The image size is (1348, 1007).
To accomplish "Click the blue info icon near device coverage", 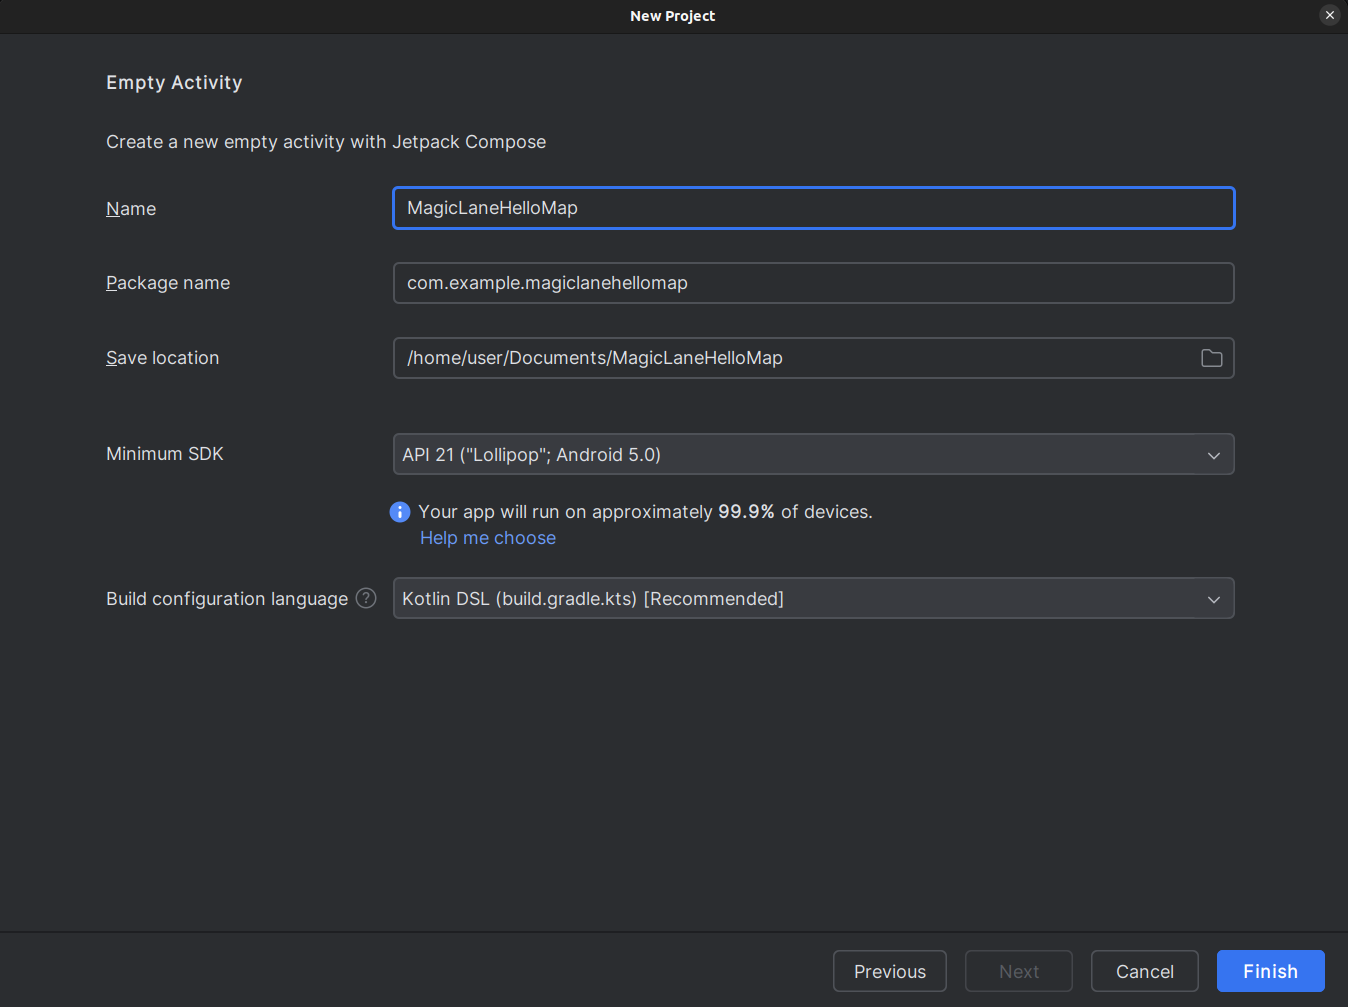I will click(x=400, y=512).
